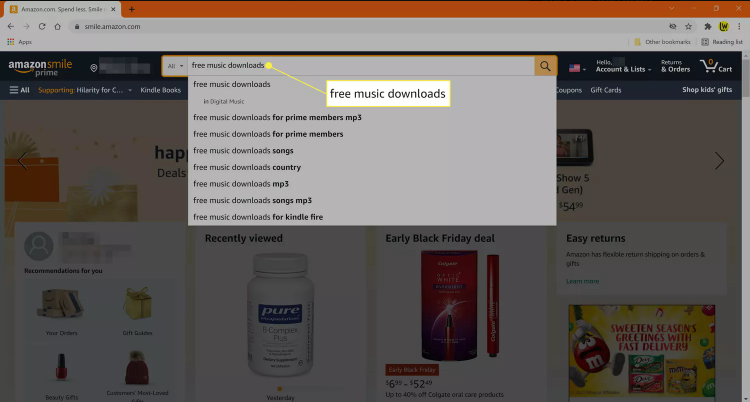Image resolution: width=750 pixels, height=402 pixels.
Task: Click the eye-slash icon in address bar
Action: (673, 27)
